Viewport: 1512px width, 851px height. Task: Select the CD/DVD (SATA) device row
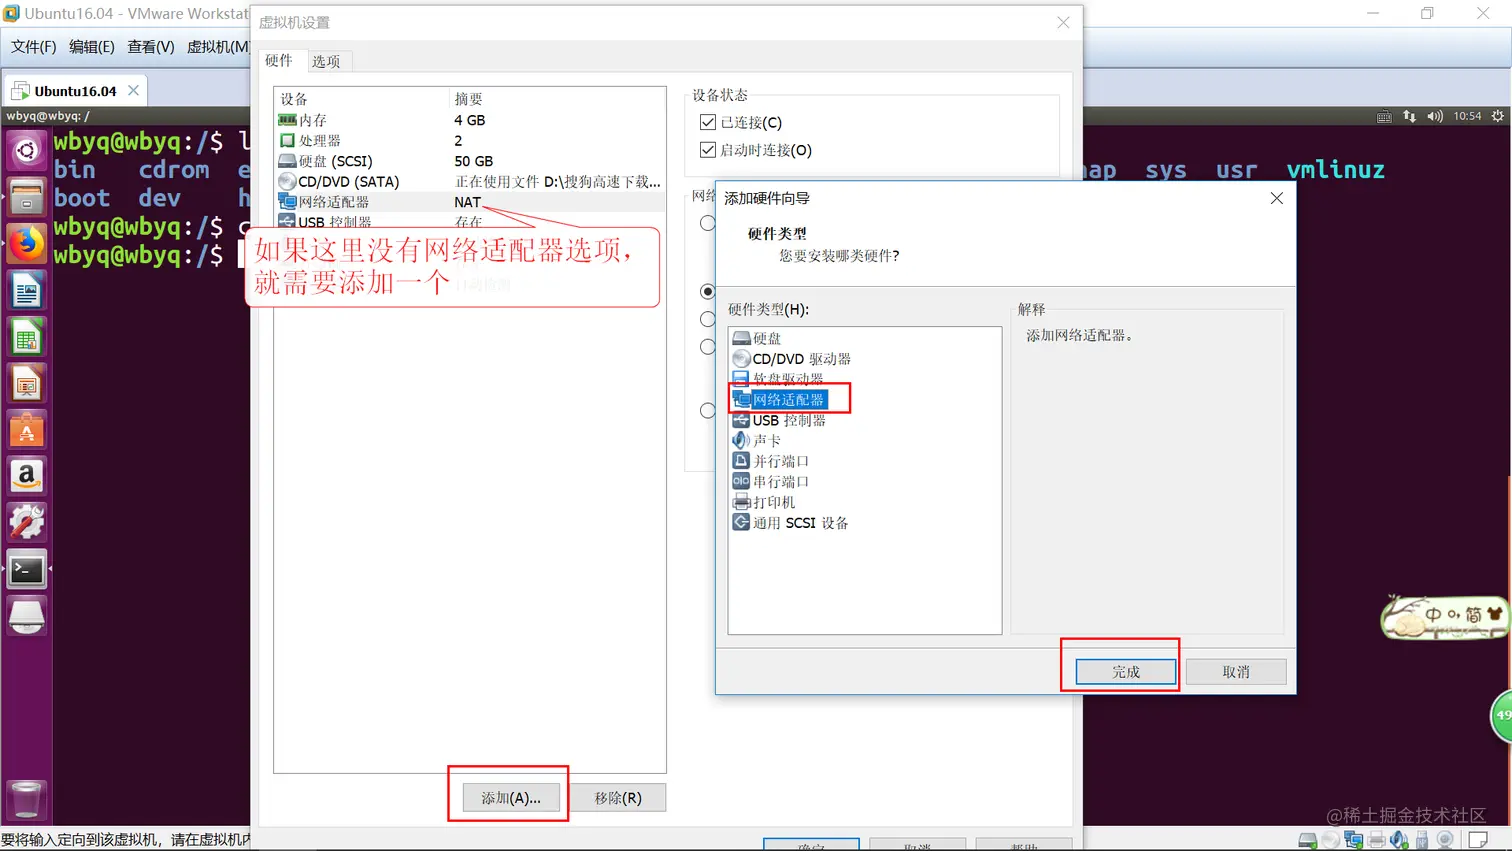[x=470, y=182]
